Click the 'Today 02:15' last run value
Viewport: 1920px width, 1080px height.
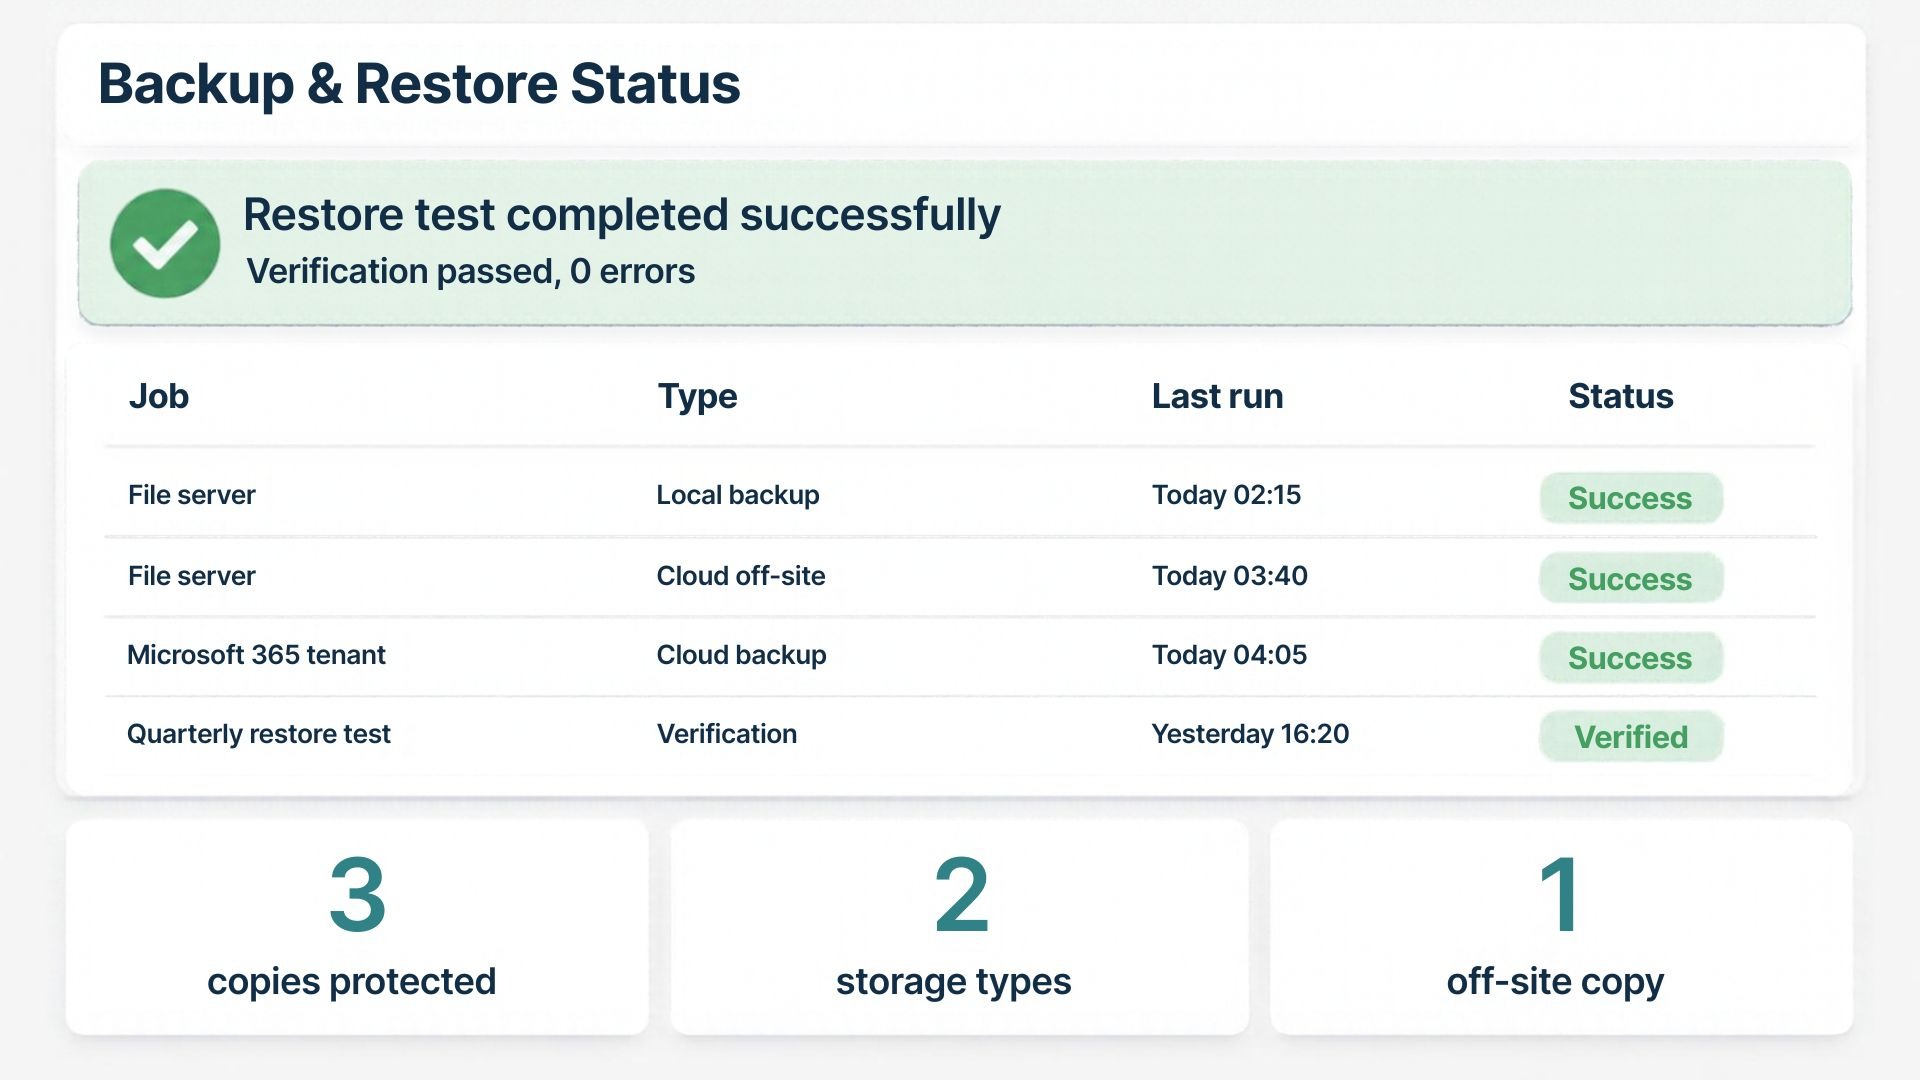click(1226, 495)
